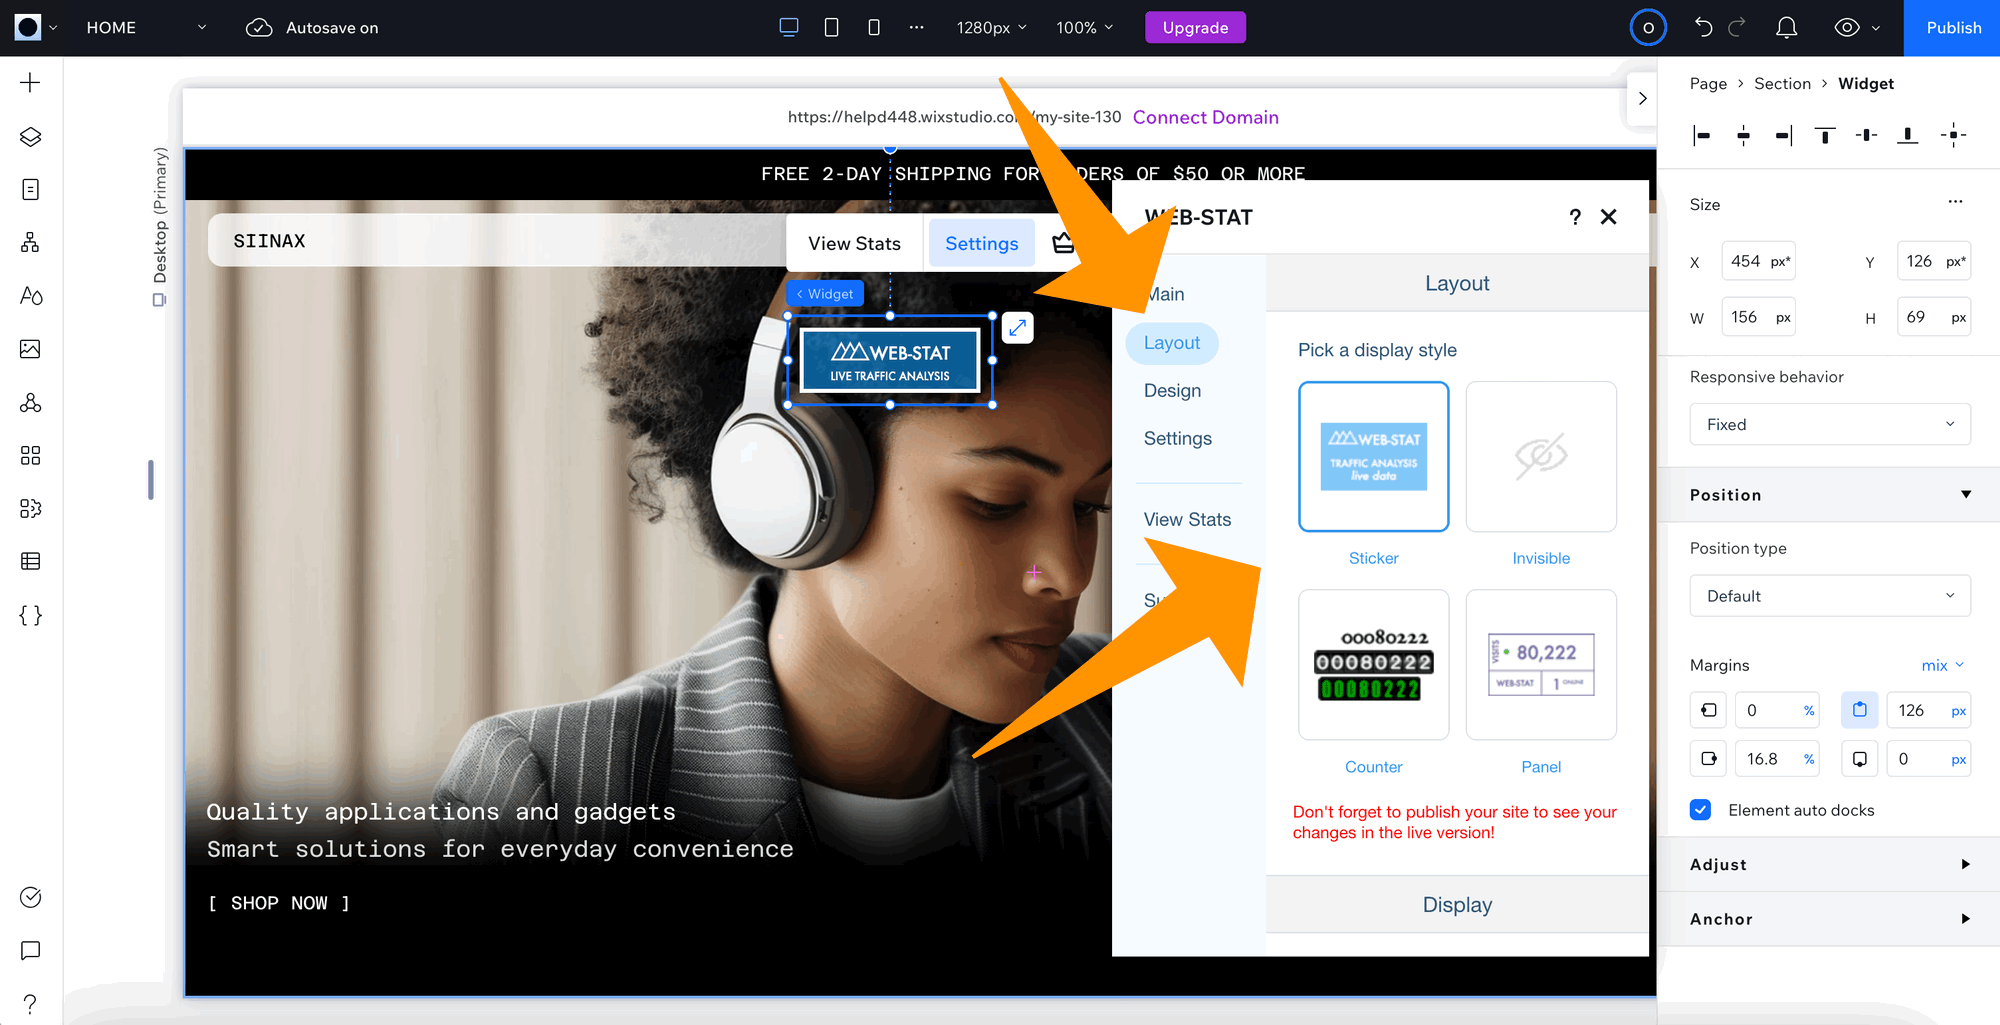Screen dimensions: 2000x1025
Task: Switch to Tablet breakpoint icon
Action: tap(831, 27)
